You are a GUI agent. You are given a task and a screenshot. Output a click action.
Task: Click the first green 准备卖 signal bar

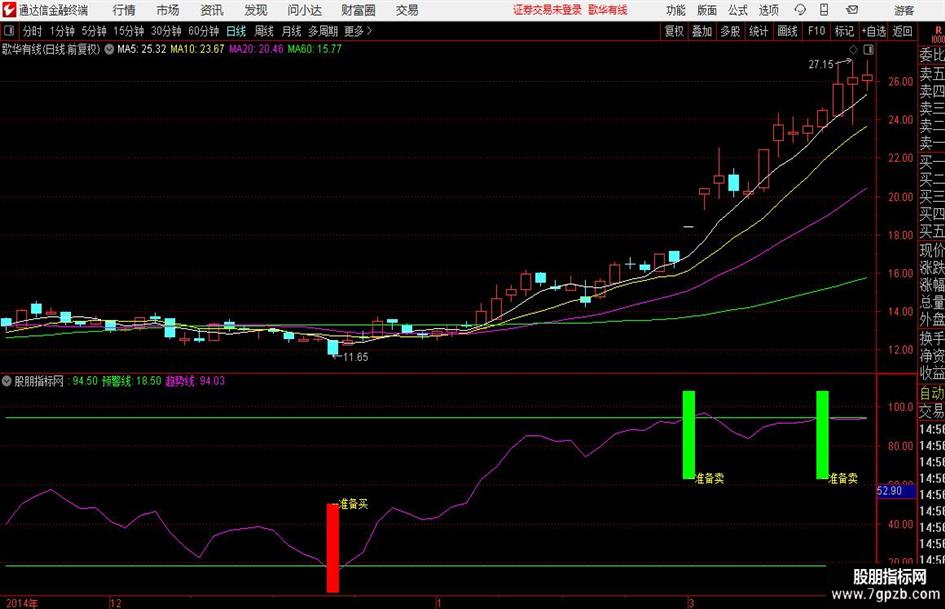tap(688, 435)
